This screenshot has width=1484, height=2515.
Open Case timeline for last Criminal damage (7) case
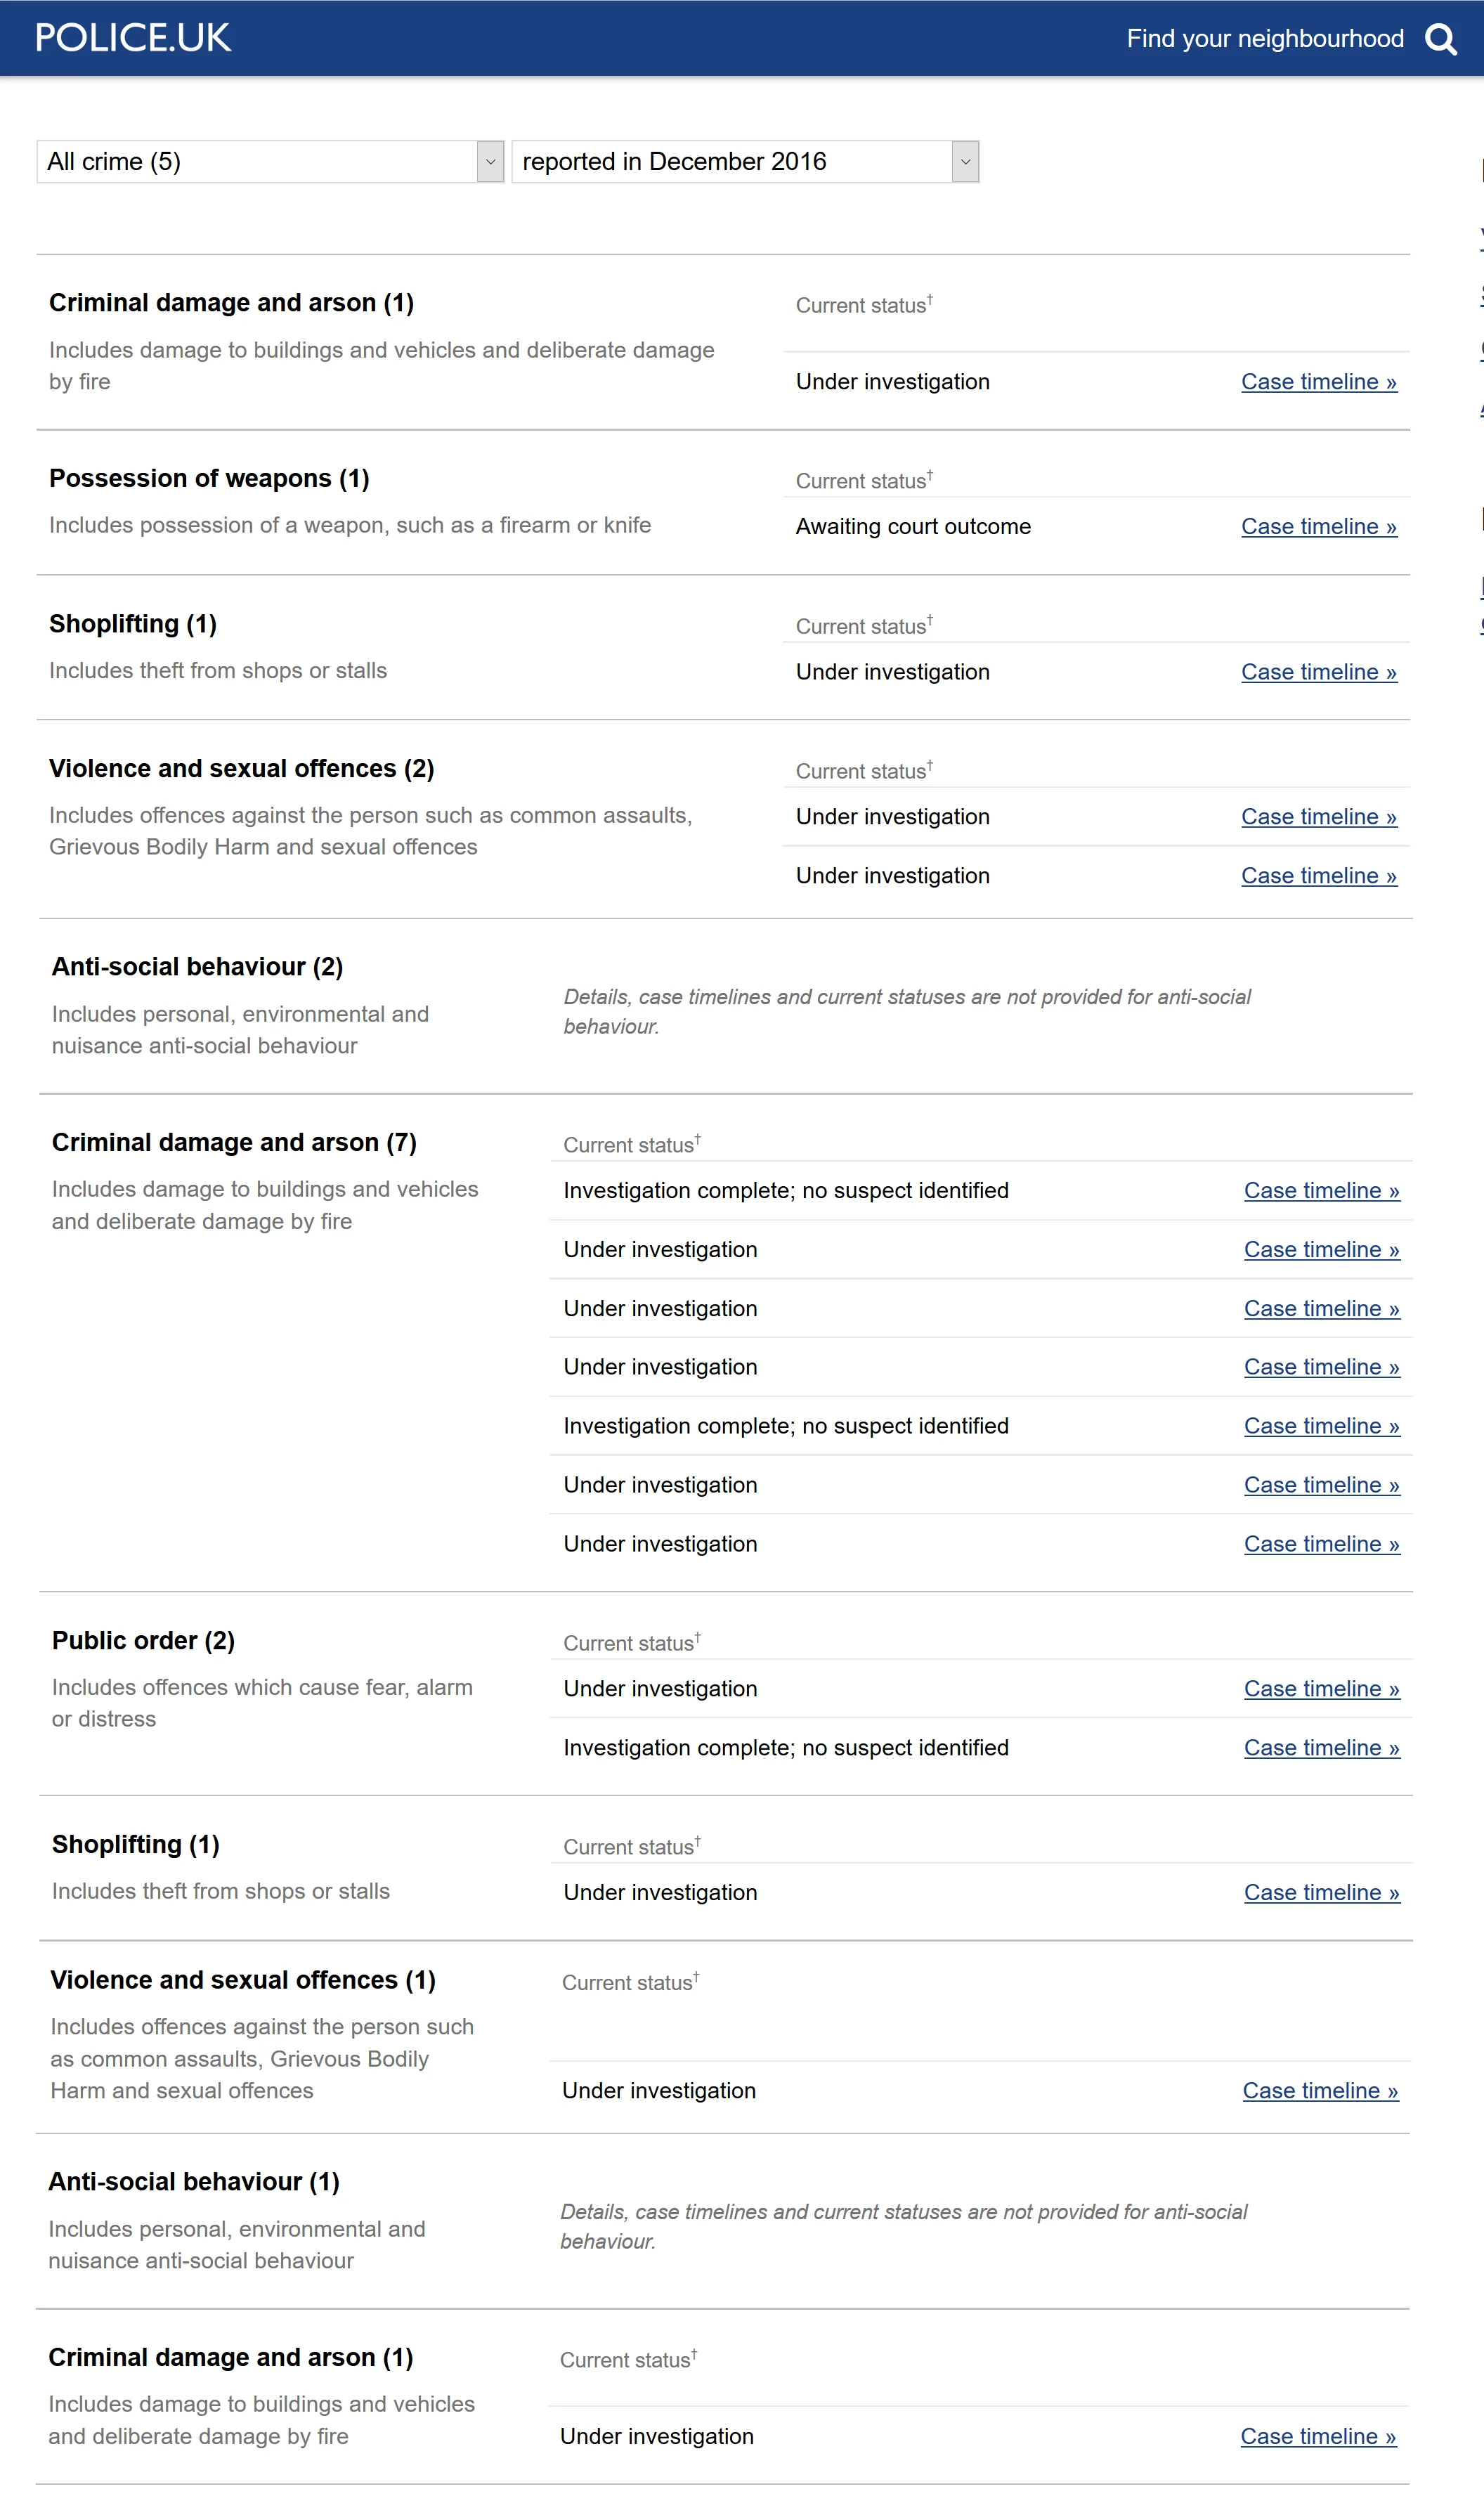1322,1544
